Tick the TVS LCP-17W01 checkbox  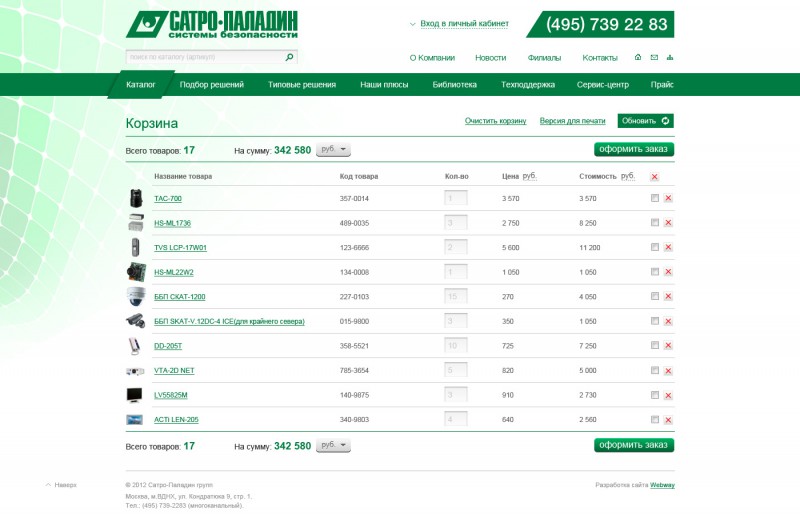tap(655, 247)
